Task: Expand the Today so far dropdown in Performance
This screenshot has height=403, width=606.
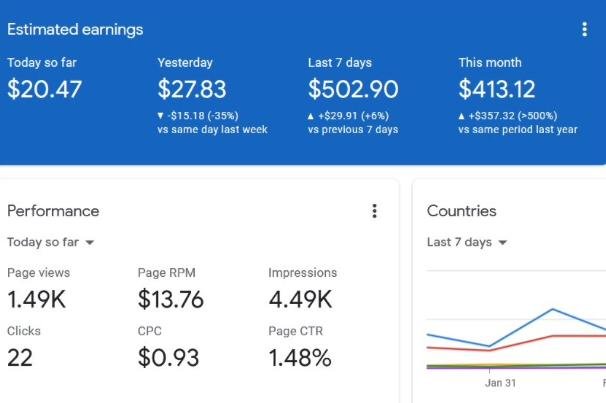Action: (51, 242)
